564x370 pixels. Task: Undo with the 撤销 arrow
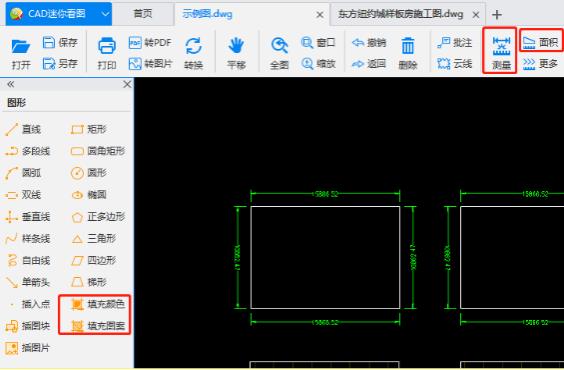(x=369, y=43)
